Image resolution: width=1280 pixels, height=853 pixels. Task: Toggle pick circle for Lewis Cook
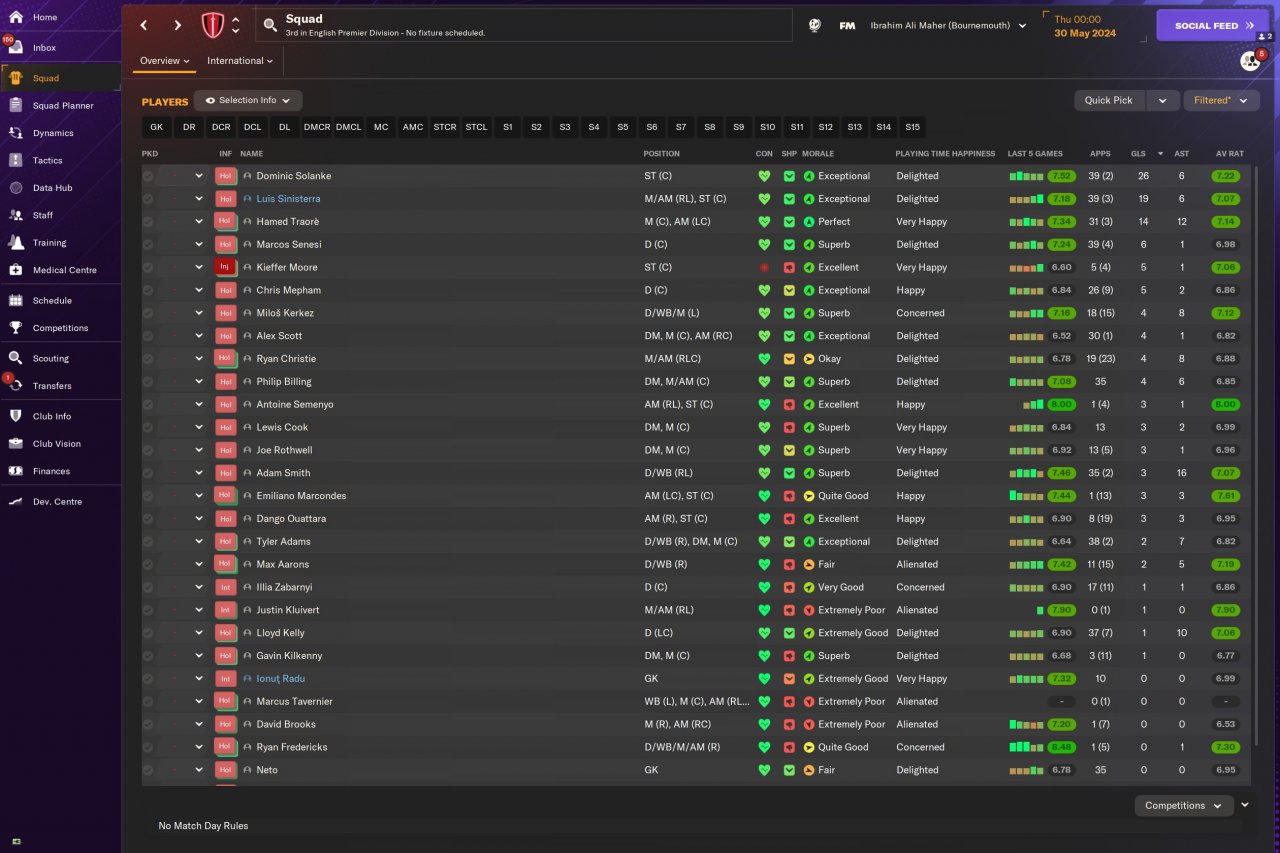pyautogui.click(x=148, y=427)
